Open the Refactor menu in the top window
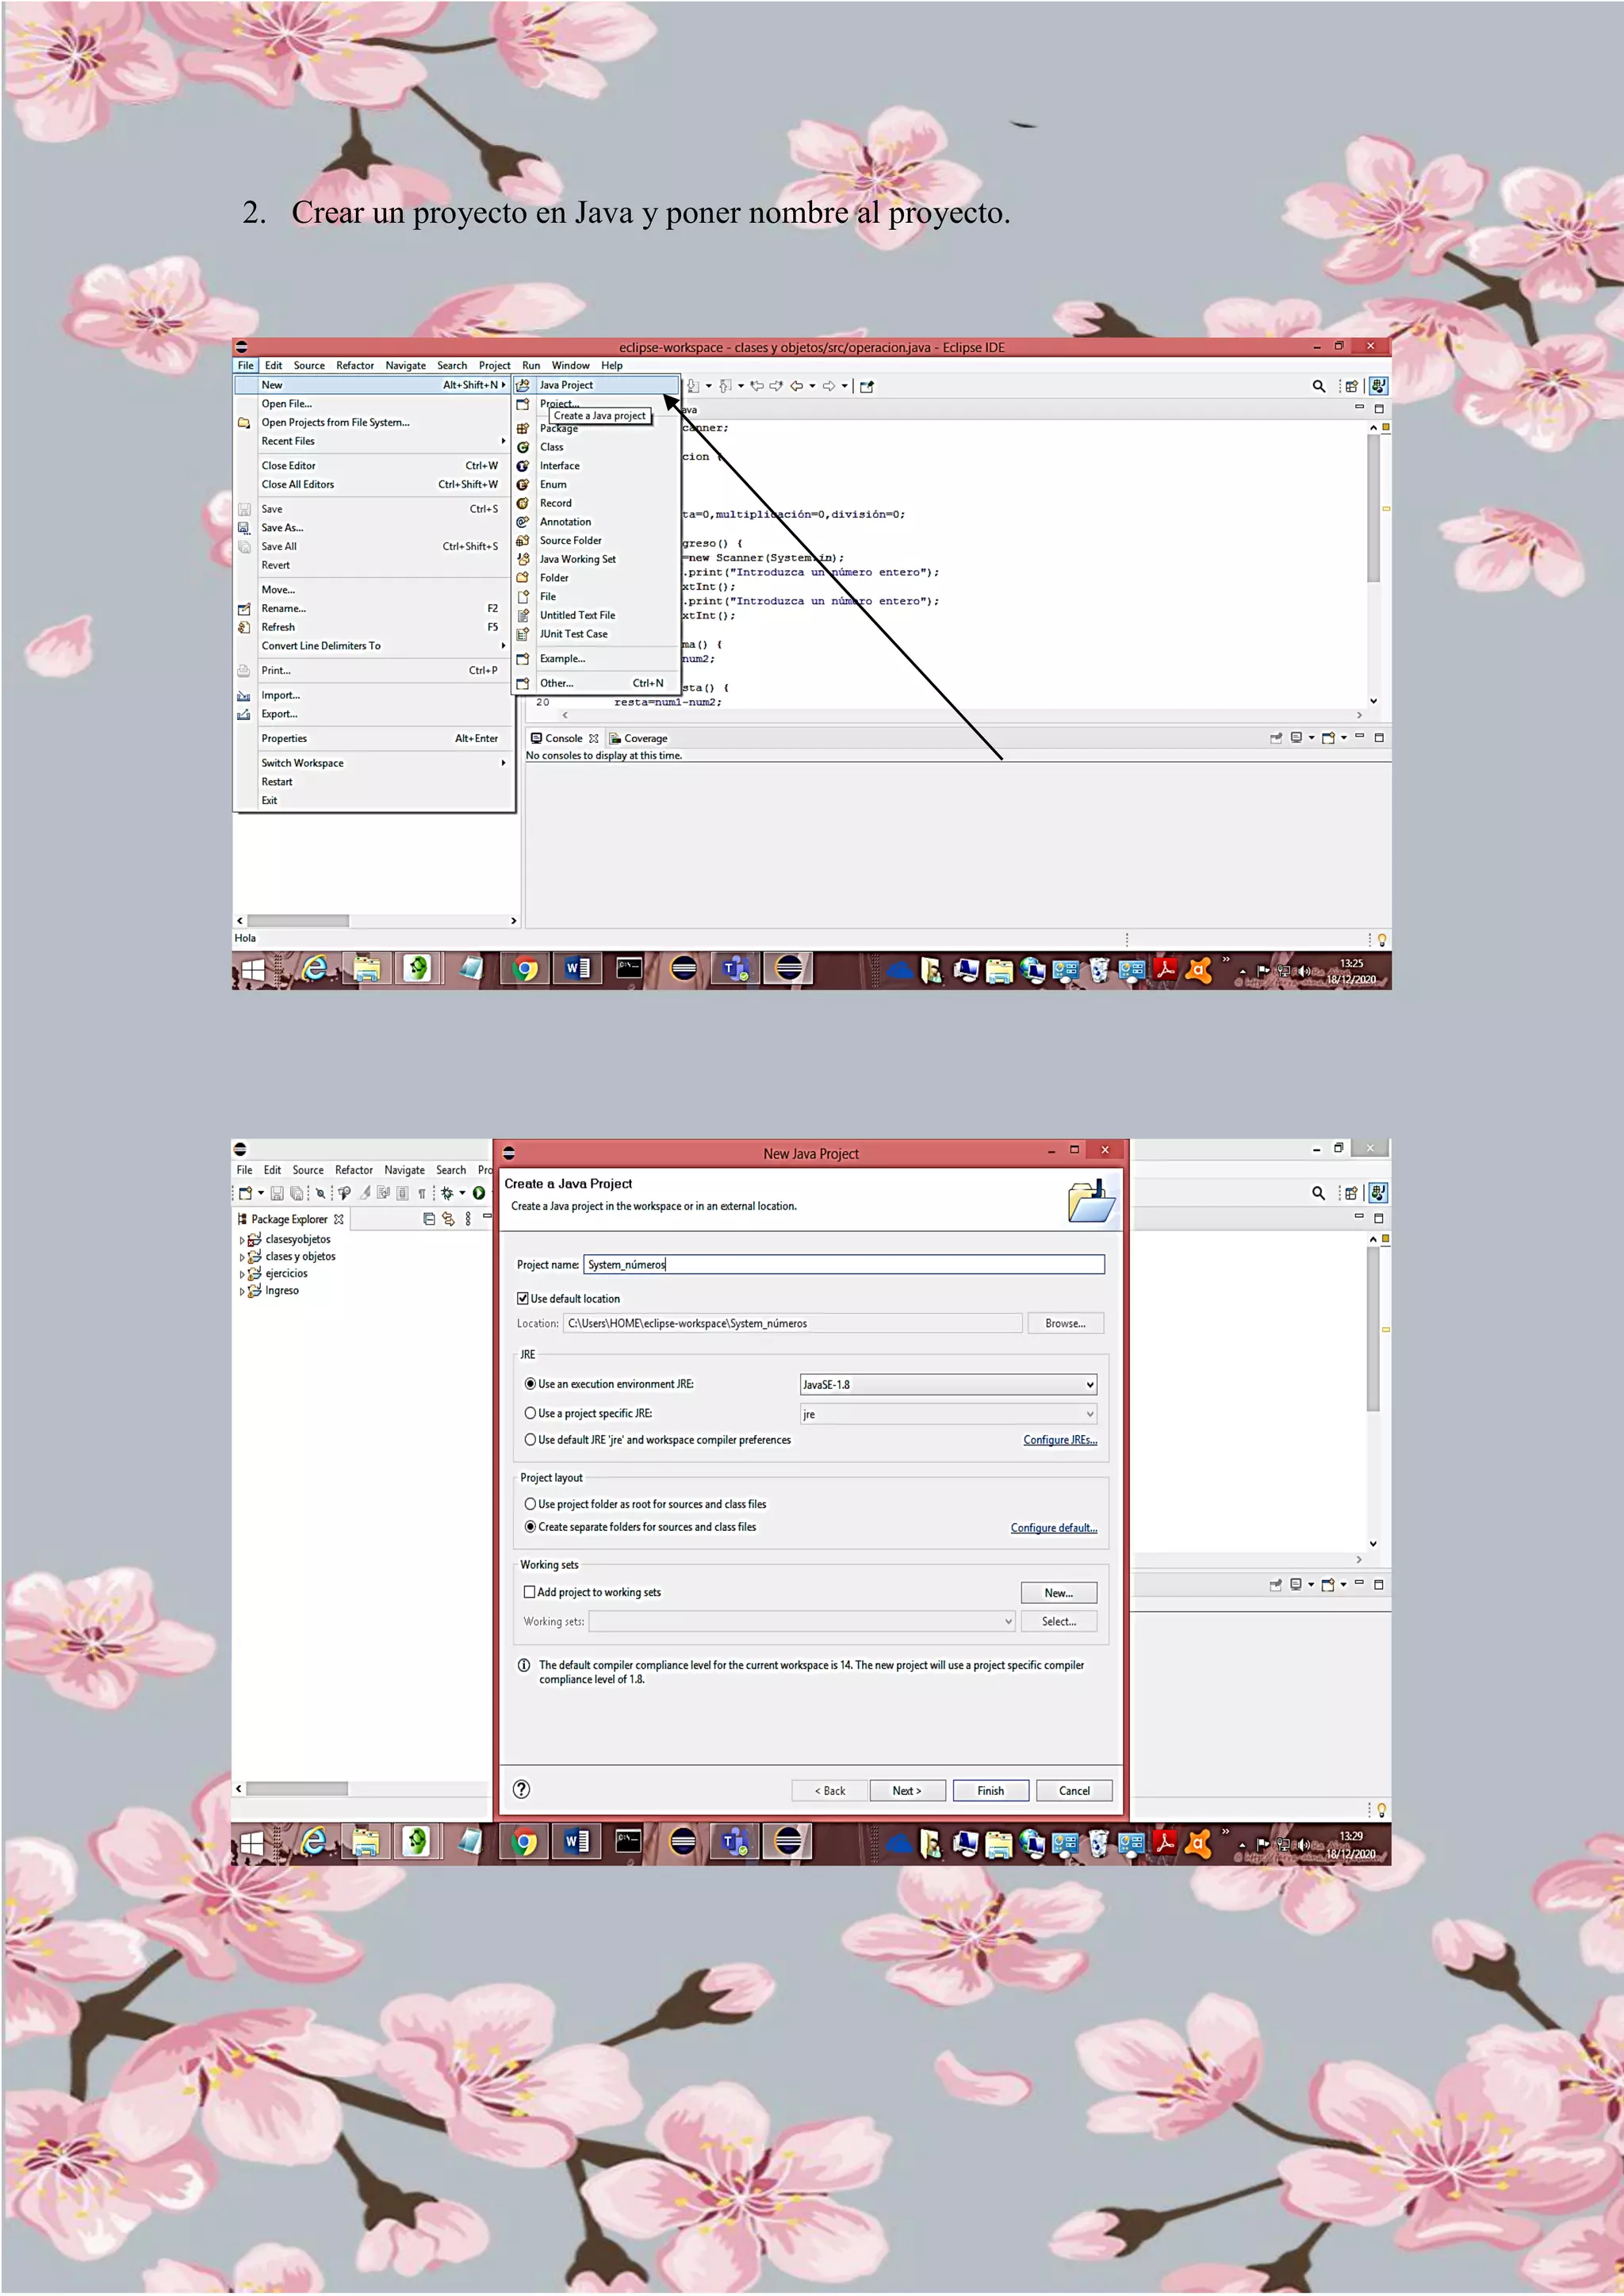The width and height of the screenshot is (1624, 2296). click(355, 366)
